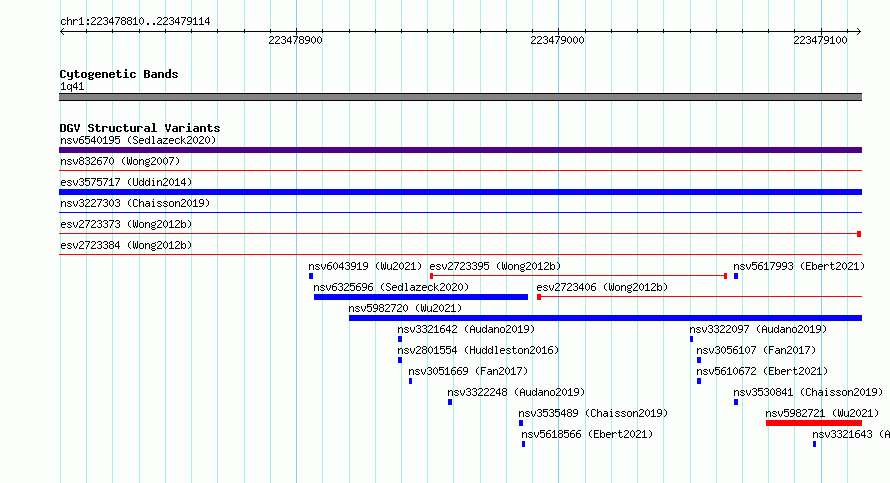The image size is (890, 483).
Task: Select the red esv2723395 variant line
Action: click(x=578, y=276)
